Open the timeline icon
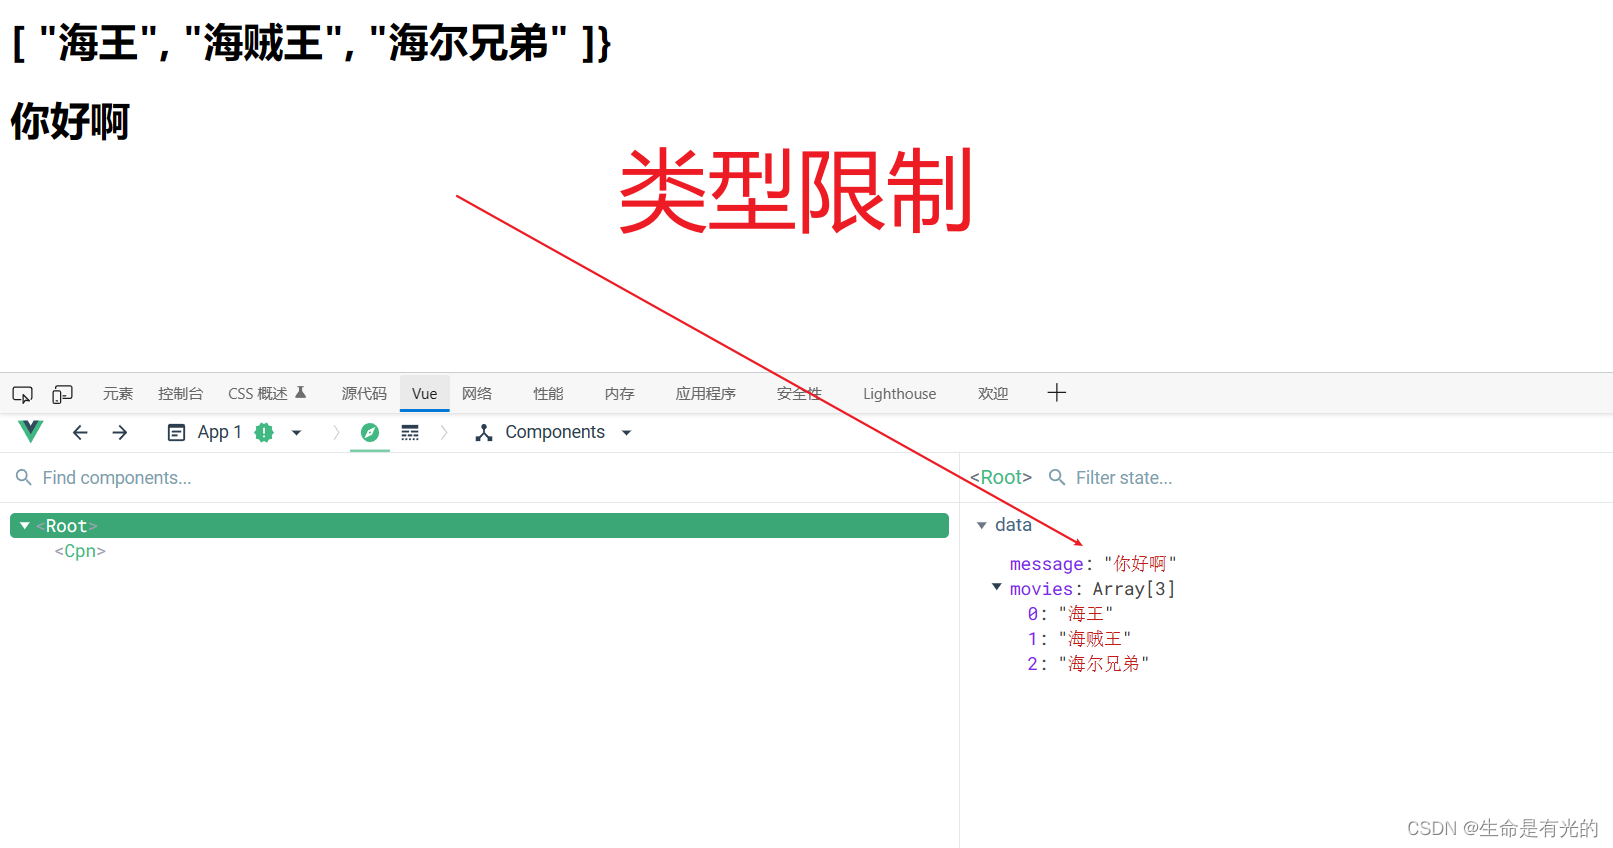Viewport: 1613px width, 848px height. tap(410, 432)
